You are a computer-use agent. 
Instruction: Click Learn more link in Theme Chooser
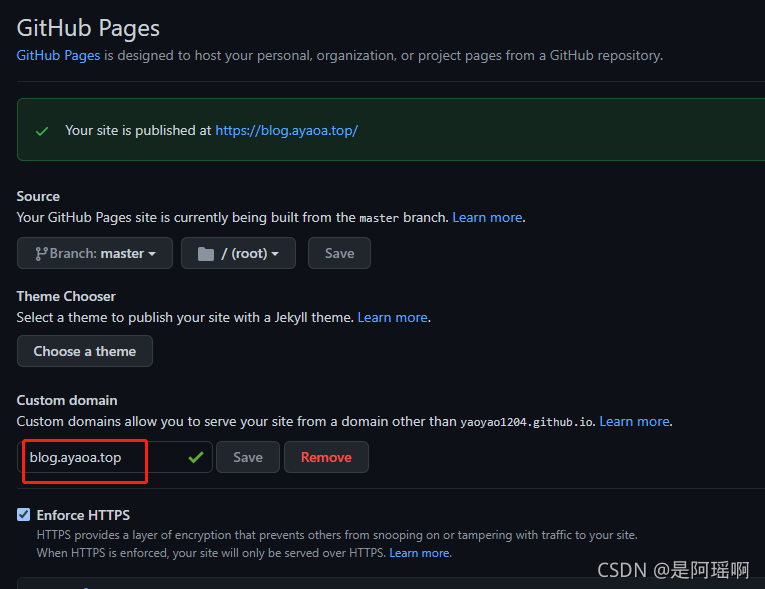click(392, 318)
